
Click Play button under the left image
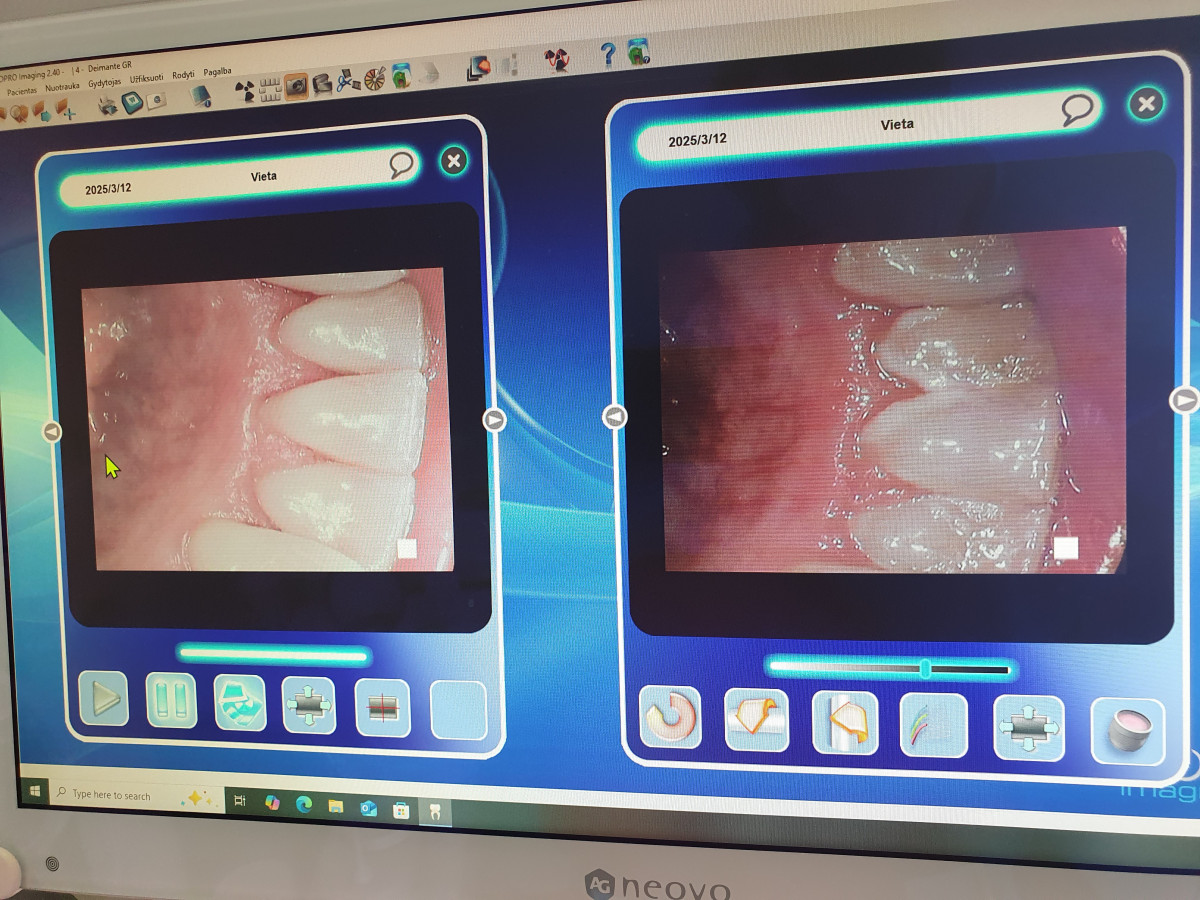tap(104, 698)
